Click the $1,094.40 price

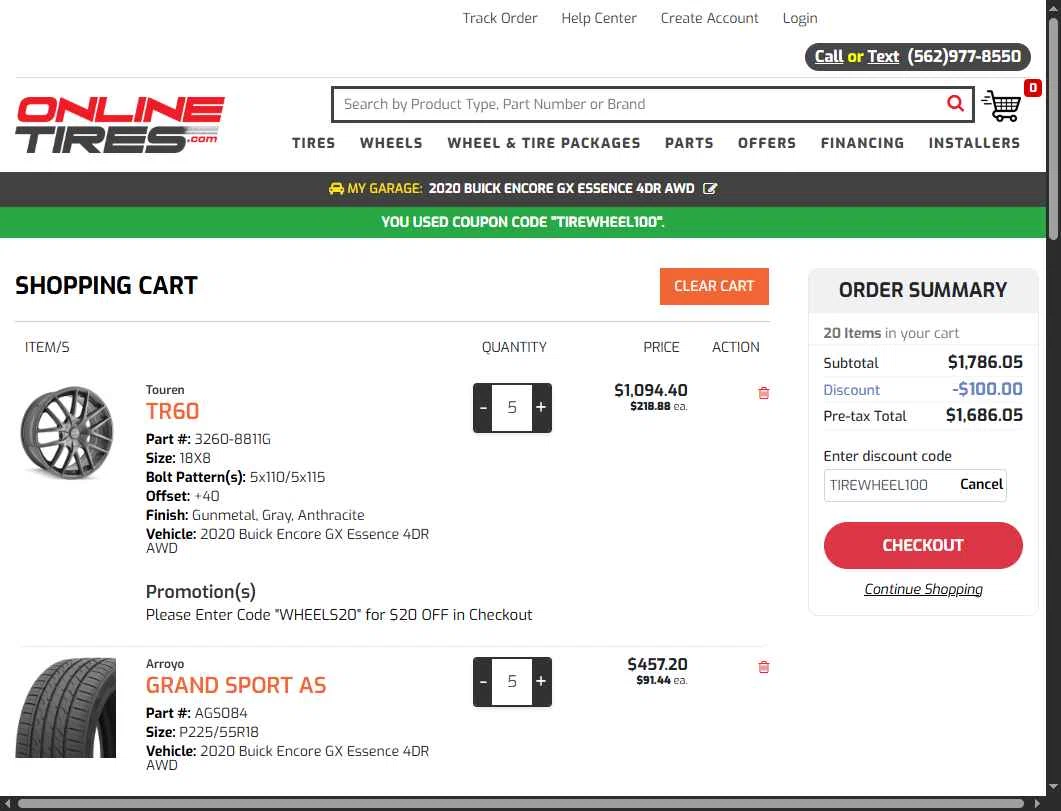click(x=650, y=390)
